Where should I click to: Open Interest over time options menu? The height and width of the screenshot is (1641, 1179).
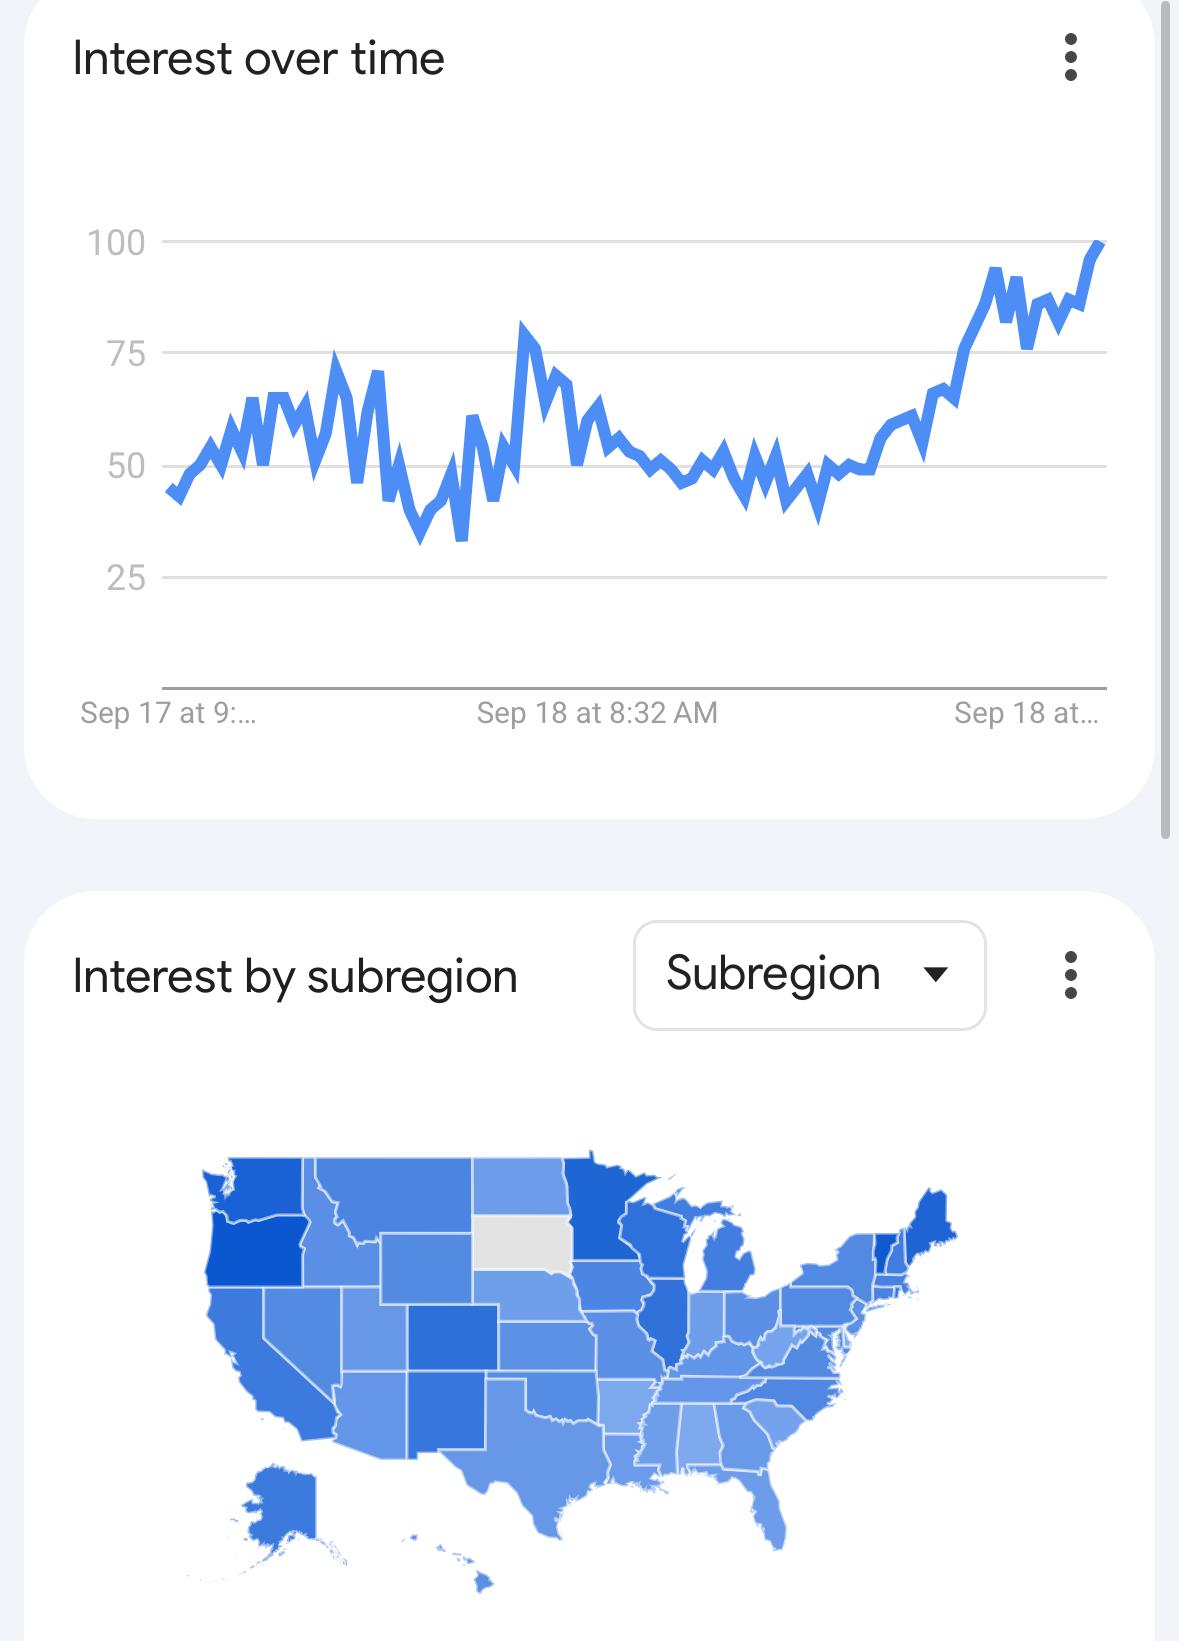point(1070,57)
